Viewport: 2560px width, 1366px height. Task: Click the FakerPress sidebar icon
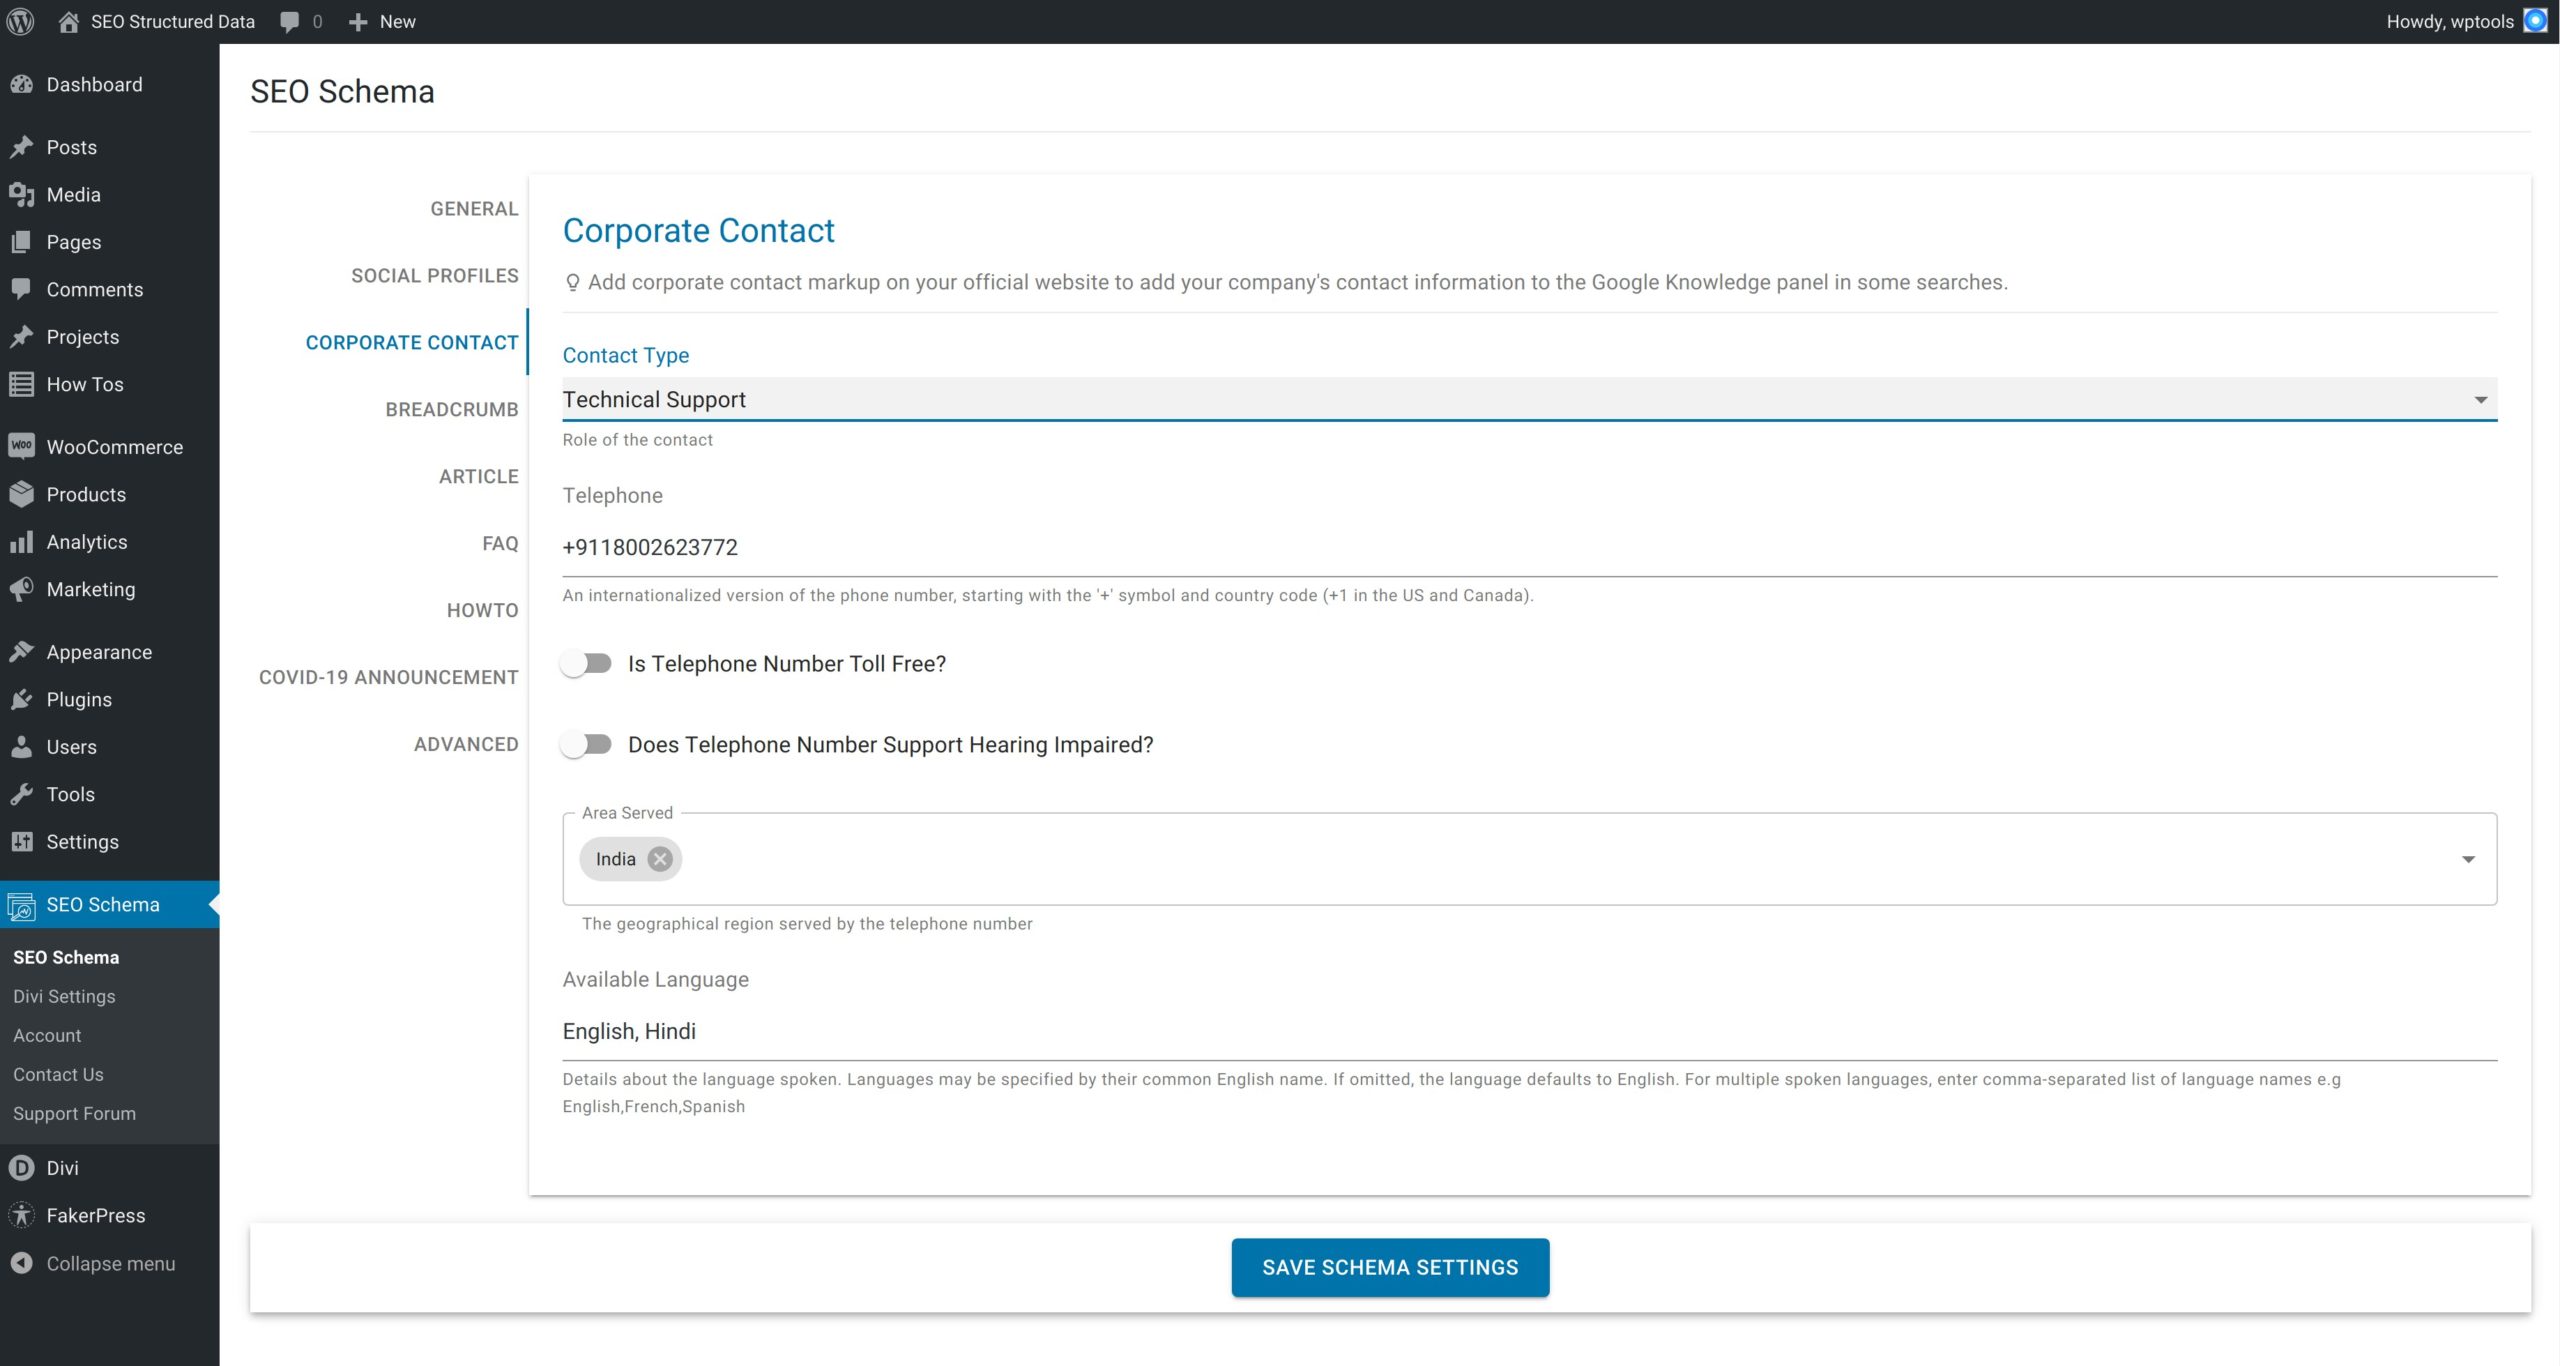coord(21,1215)
